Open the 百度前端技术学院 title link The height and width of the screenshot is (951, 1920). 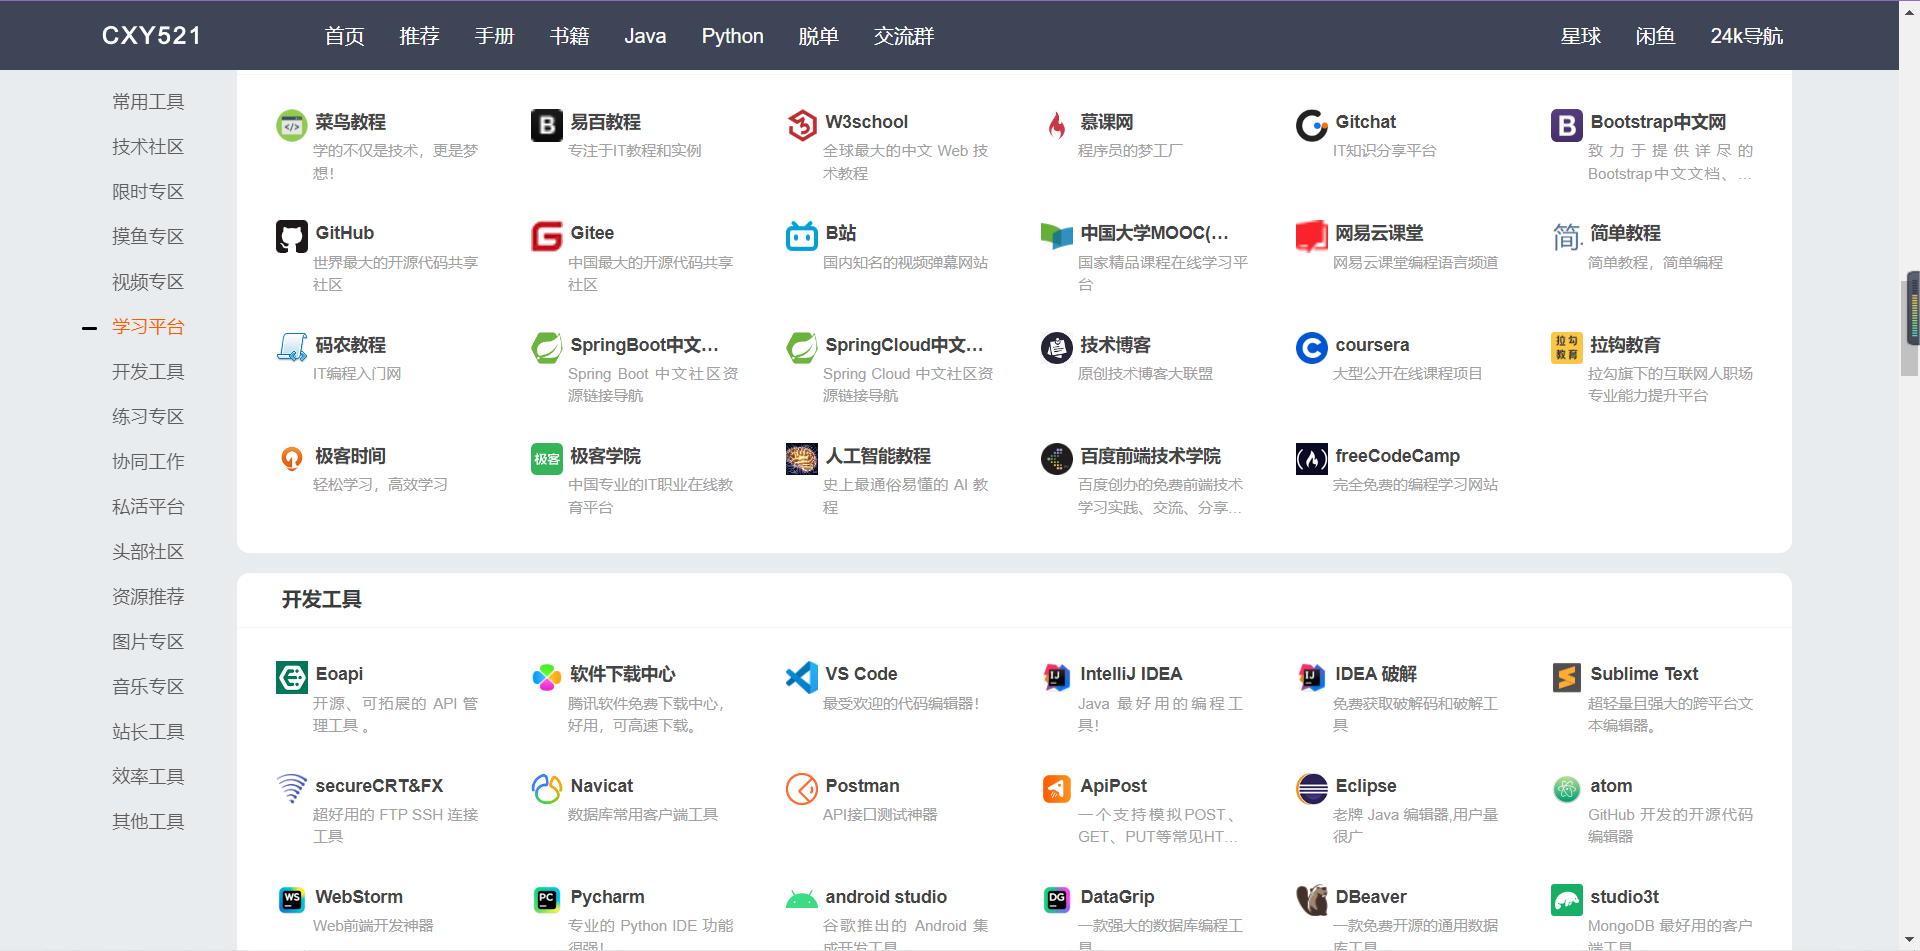point(1150,456)
